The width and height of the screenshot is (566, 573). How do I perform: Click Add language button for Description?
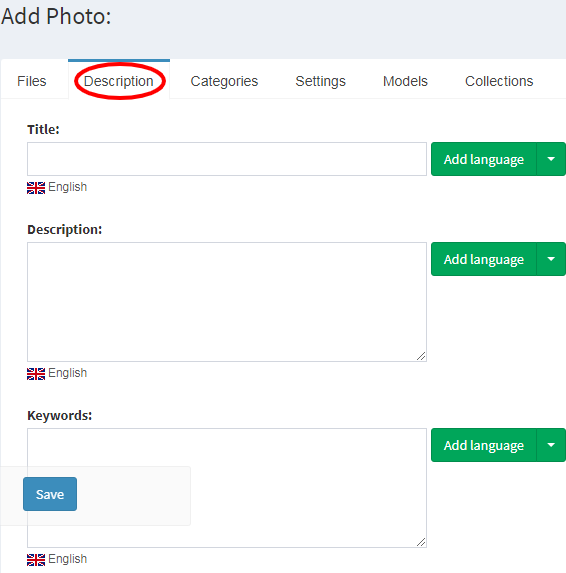coord(483,259)
